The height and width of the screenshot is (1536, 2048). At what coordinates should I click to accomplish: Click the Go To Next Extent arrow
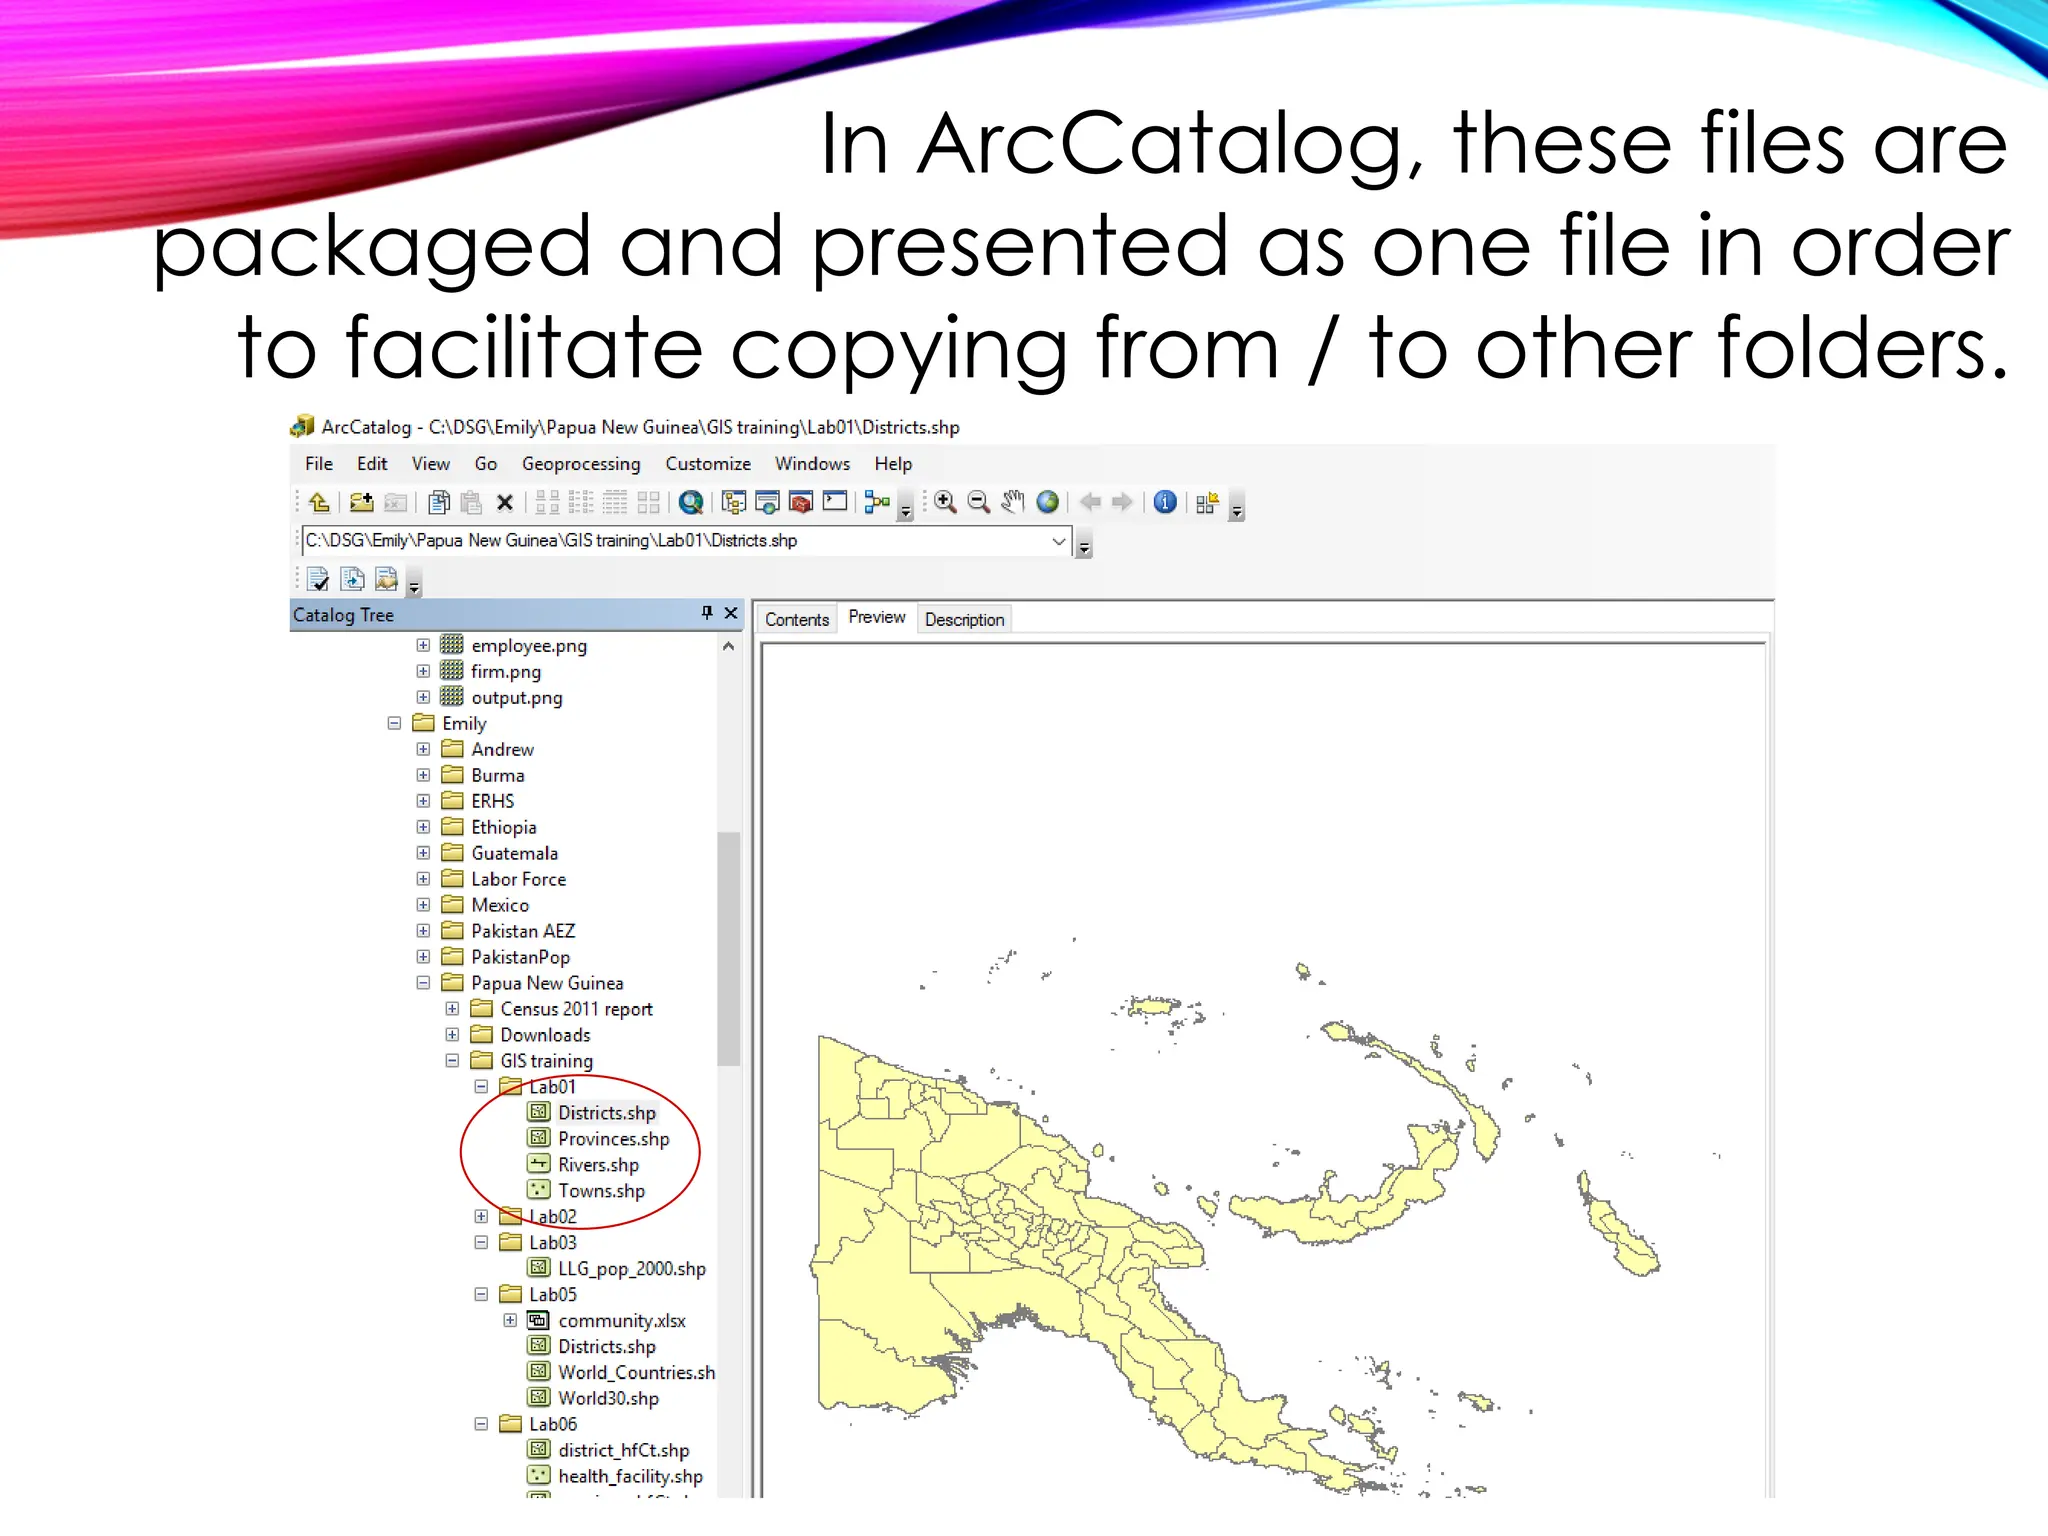click(x=1123, y=502)
